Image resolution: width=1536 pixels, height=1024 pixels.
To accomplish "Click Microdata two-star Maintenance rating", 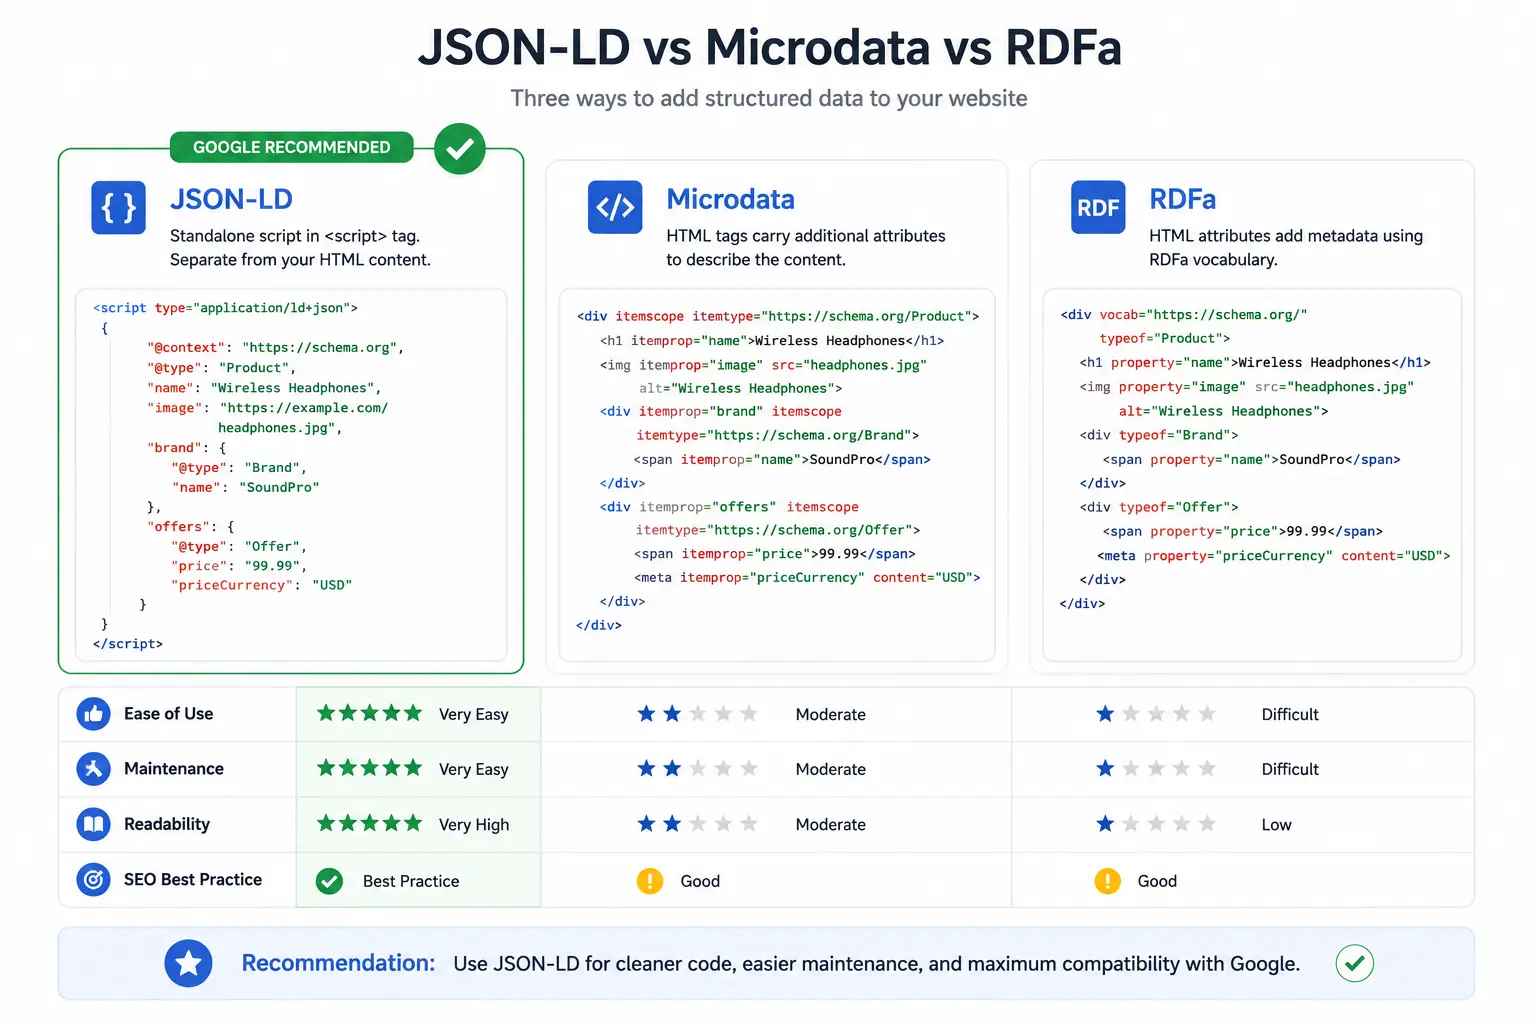I will [697, 769].
